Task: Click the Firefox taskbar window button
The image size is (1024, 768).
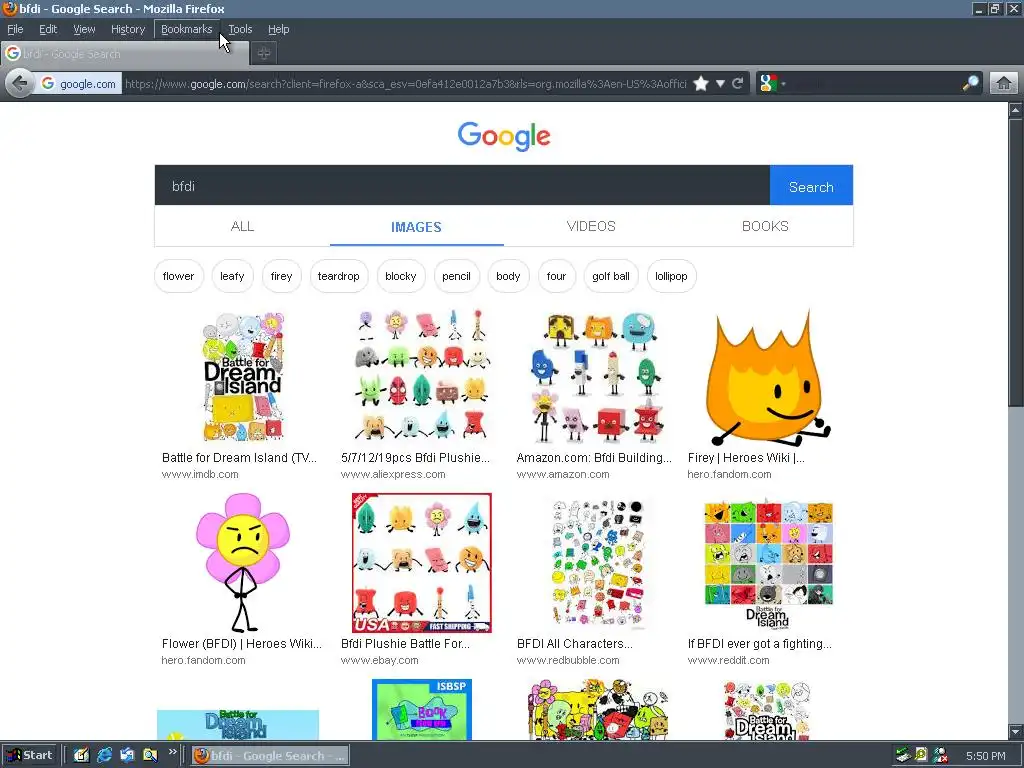Action: pos(270,756)
